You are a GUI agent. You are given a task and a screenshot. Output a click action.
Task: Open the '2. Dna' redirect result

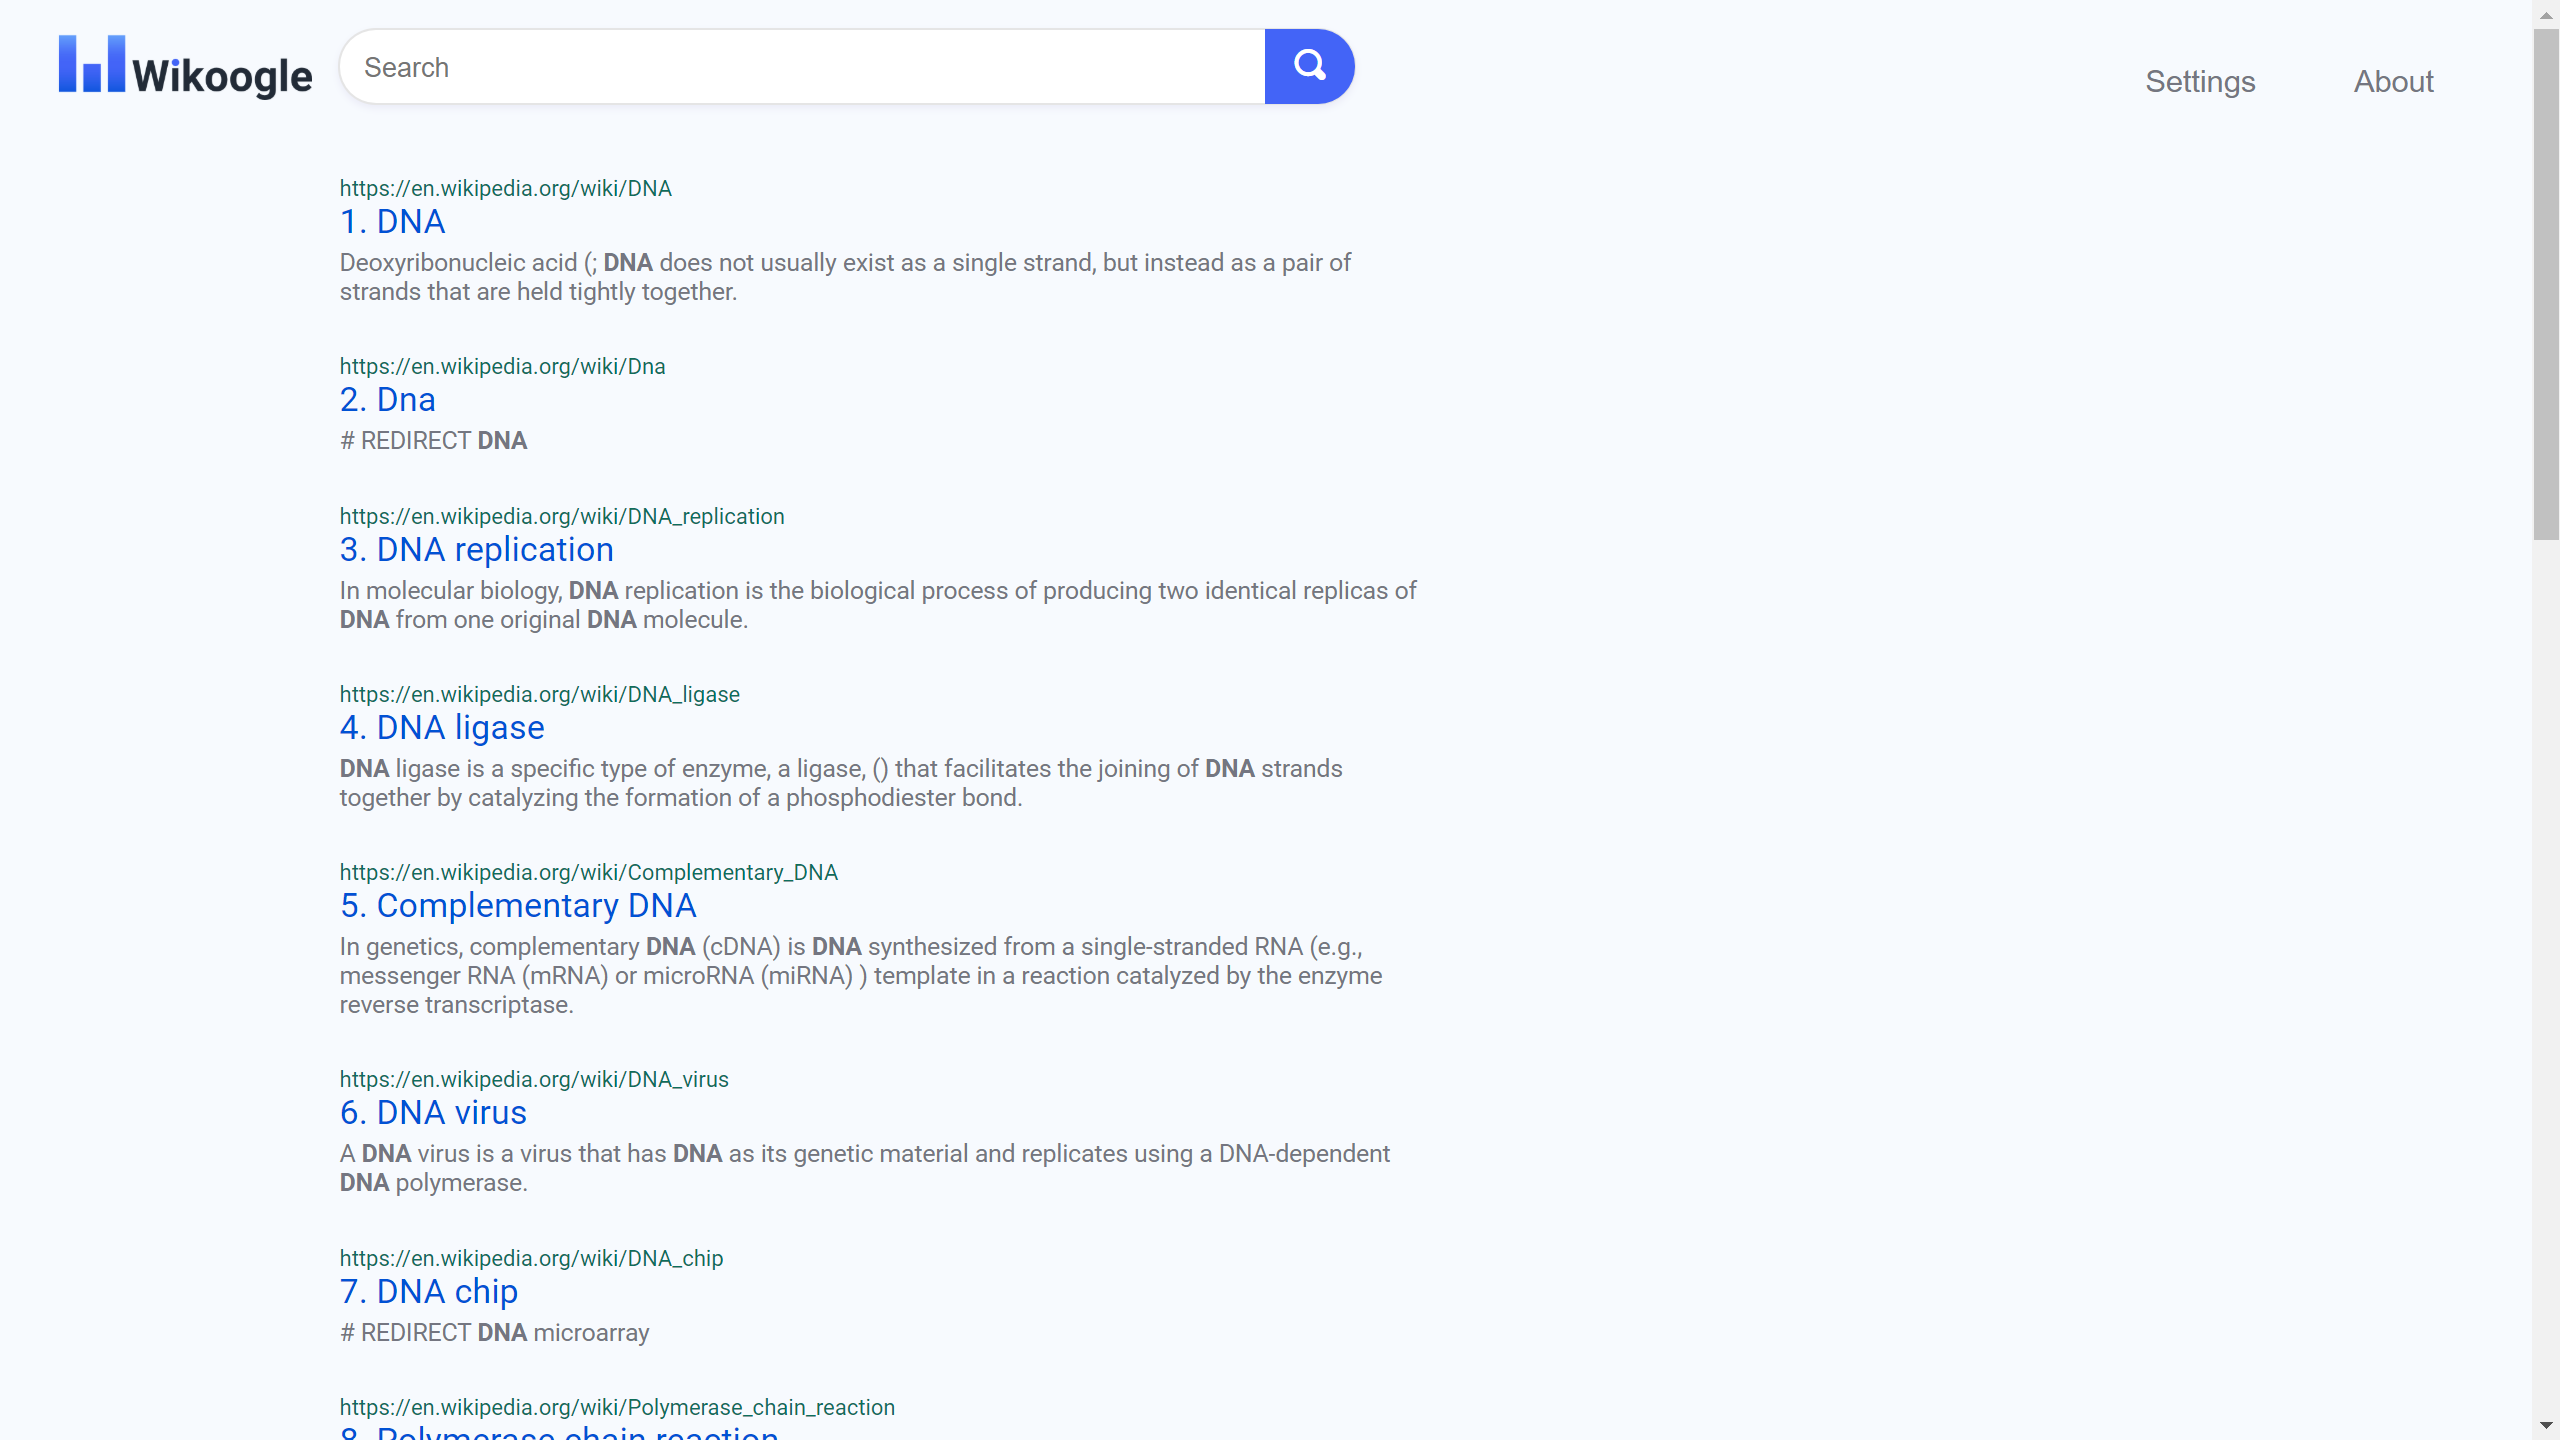click(x=387, y=400)
